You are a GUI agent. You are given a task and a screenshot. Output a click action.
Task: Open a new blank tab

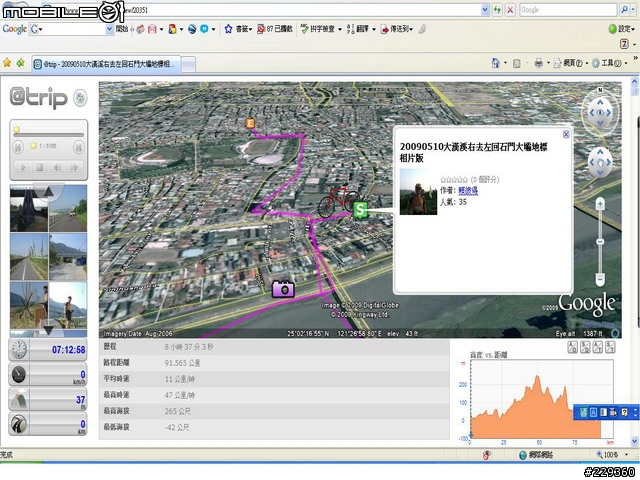[x=188, y=64]
